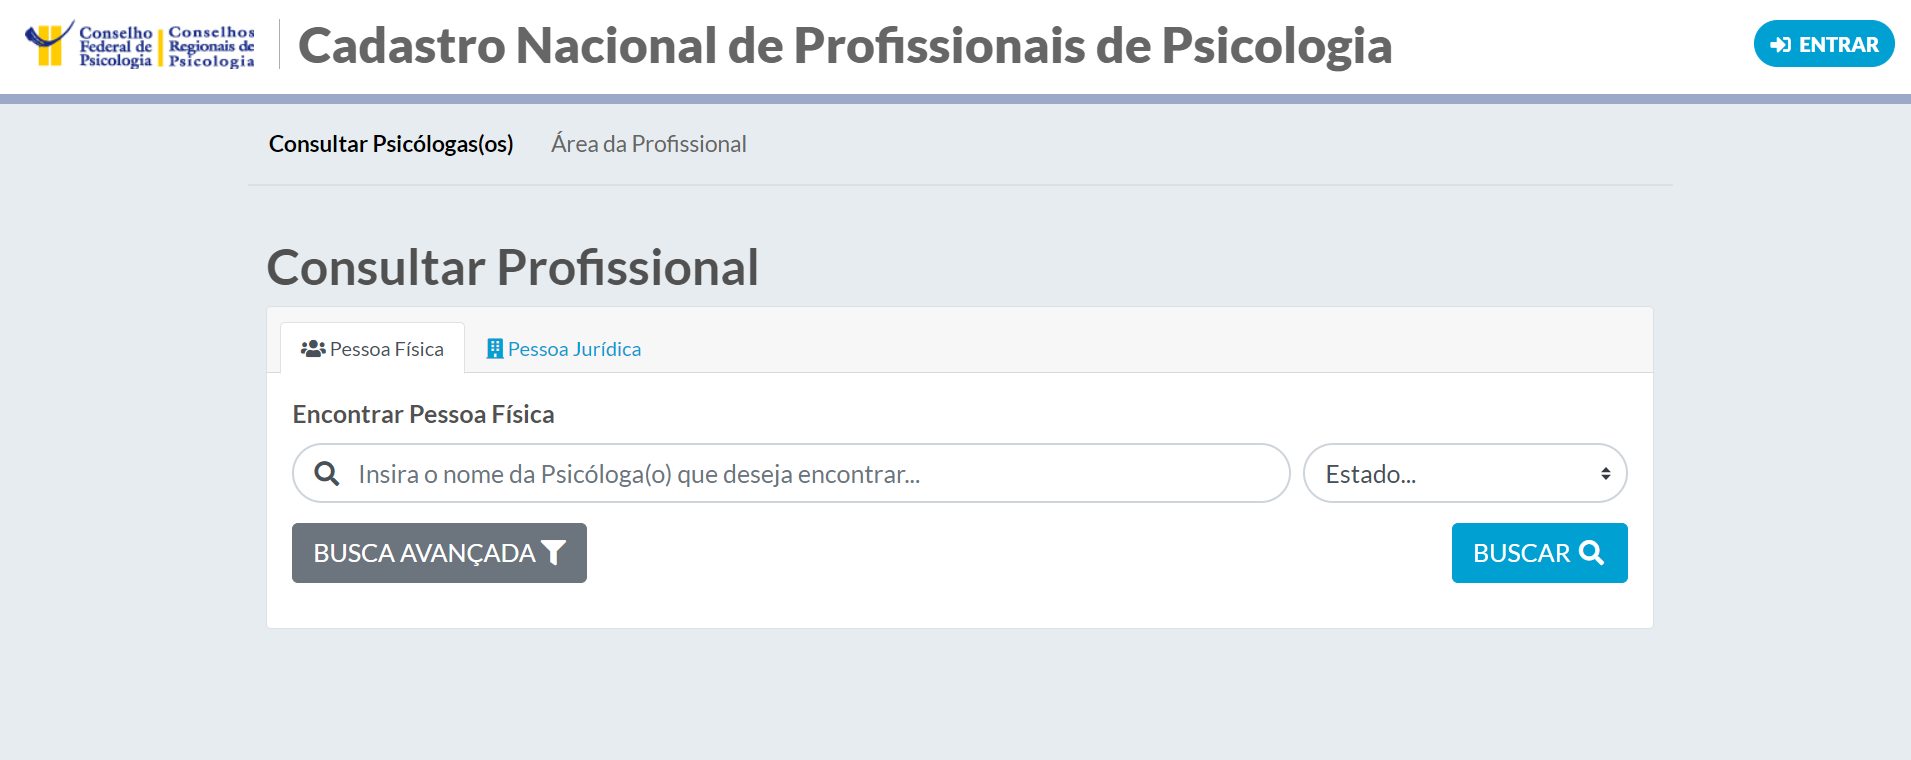Click the sign-in arrow icon beside ENTRAR

point(1780,45)
